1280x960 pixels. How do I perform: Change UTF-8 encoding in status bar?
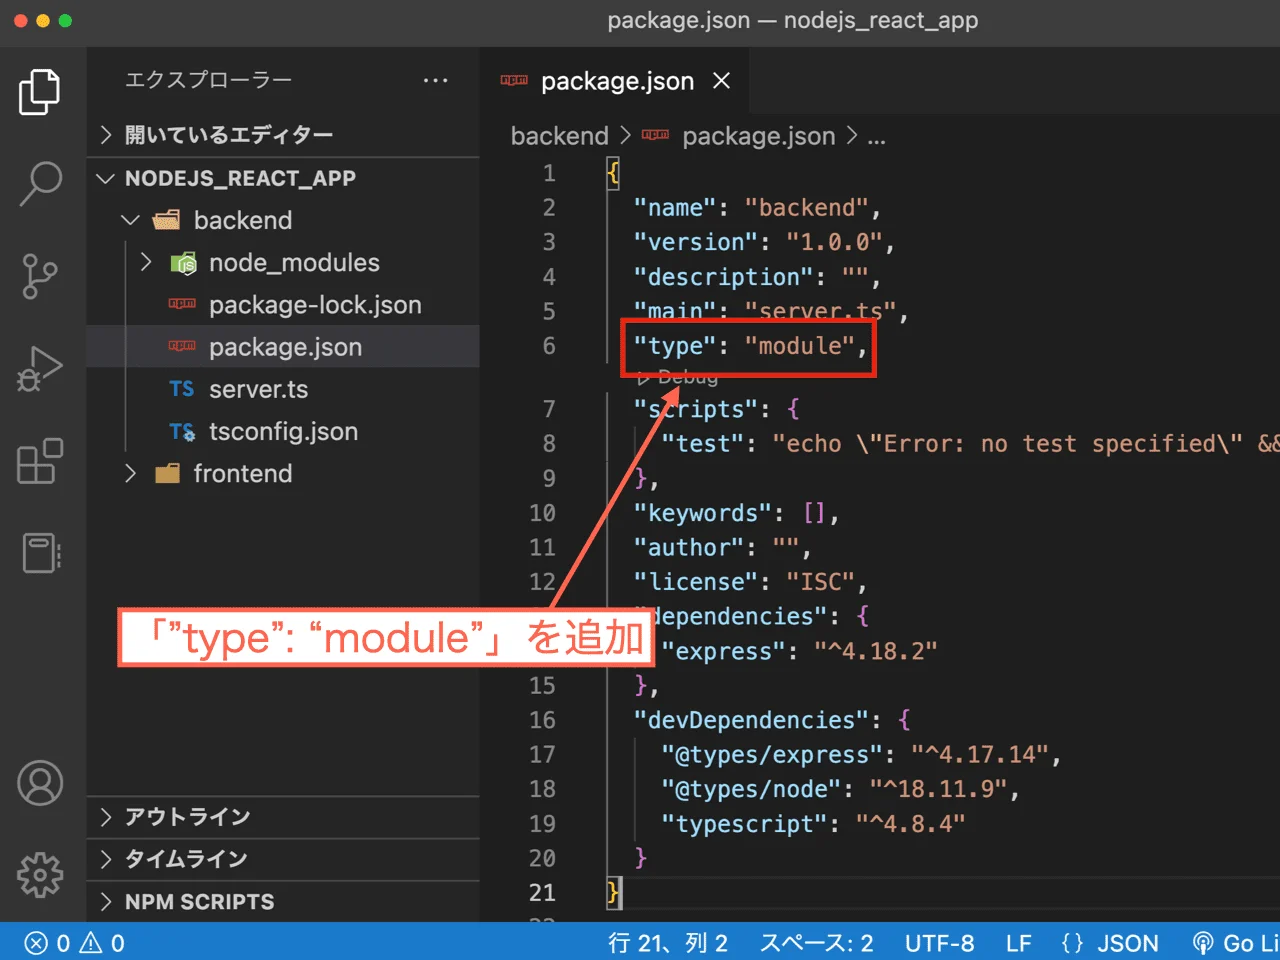tap(940, 942)
